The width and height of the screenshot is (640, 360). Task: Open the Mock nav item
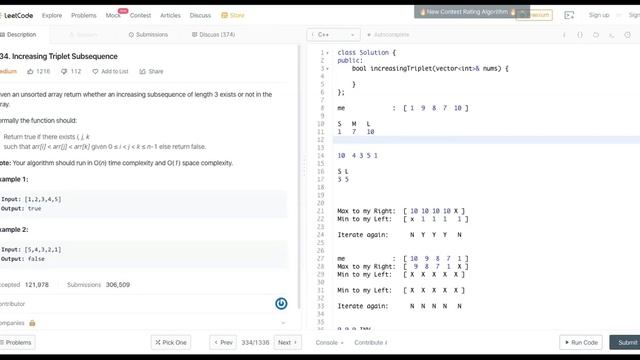click(x=113, y=15)
